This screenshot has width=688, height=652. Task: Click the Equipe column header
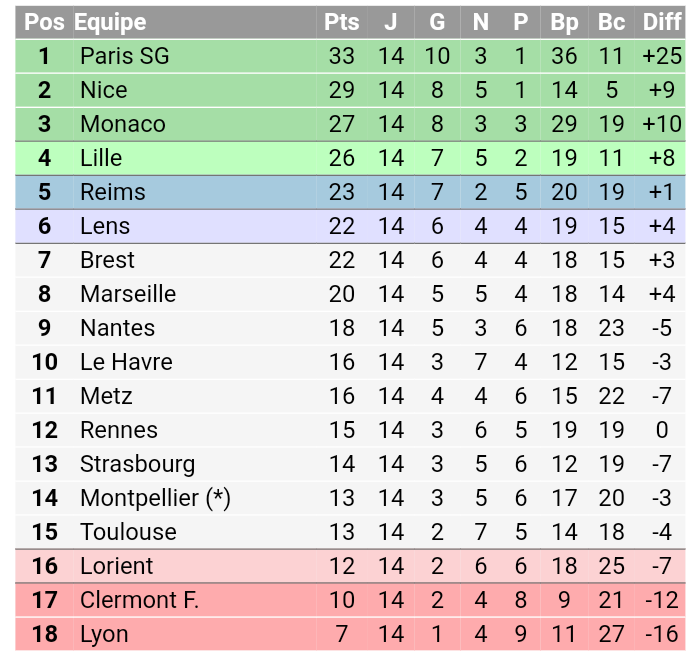(110, 22)
